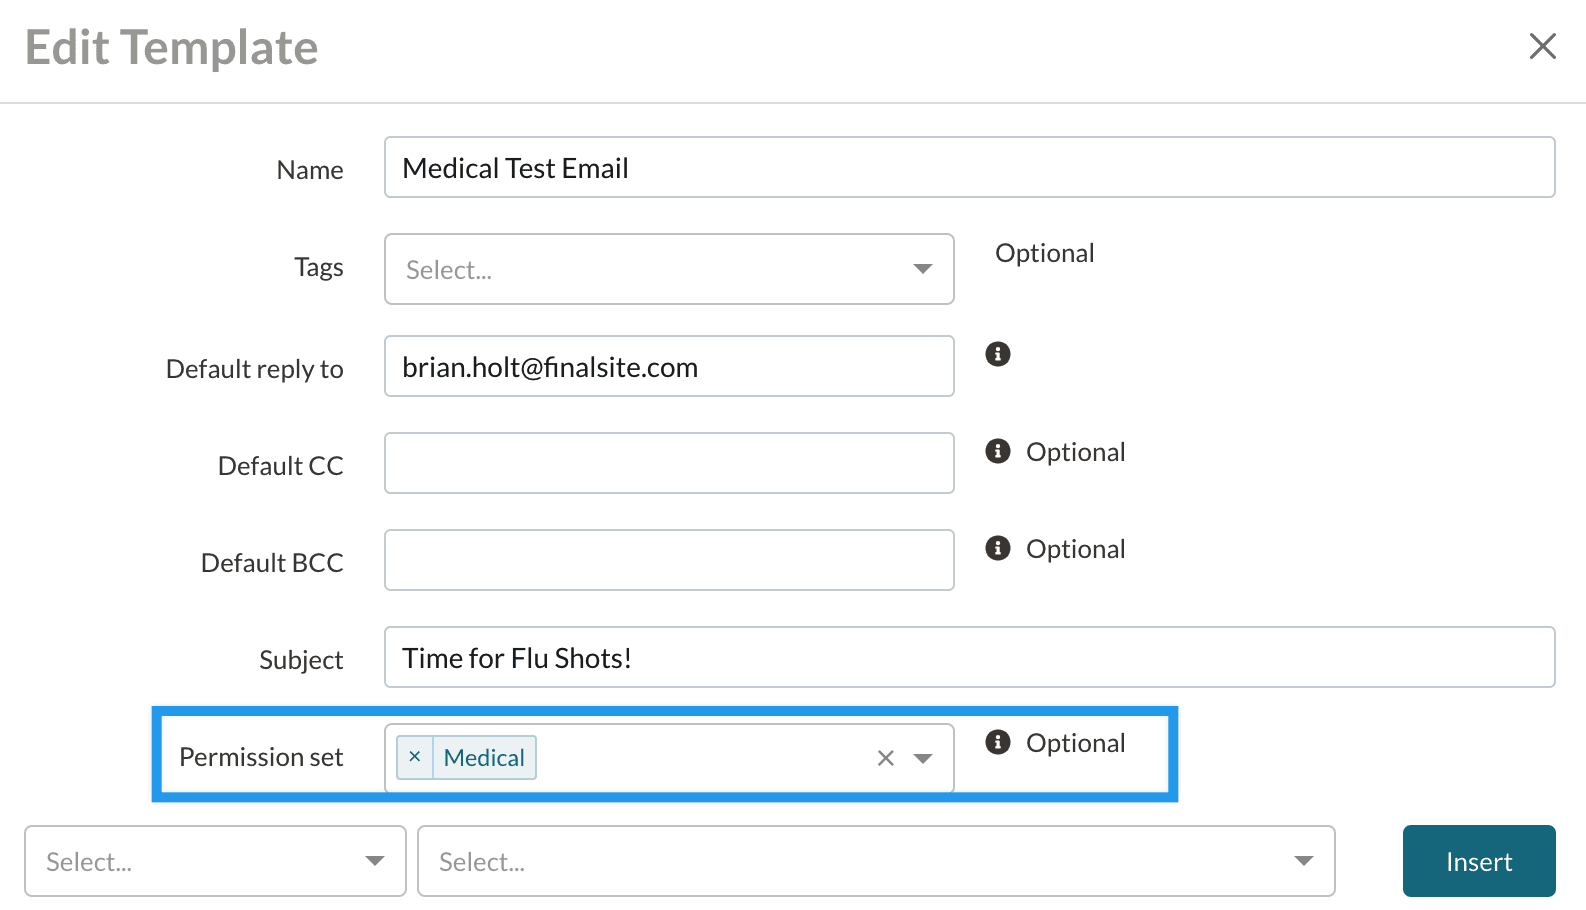Click the info icon next to Default BCC
This screenshot has height=910, width=1586.
tap(997, 548)
